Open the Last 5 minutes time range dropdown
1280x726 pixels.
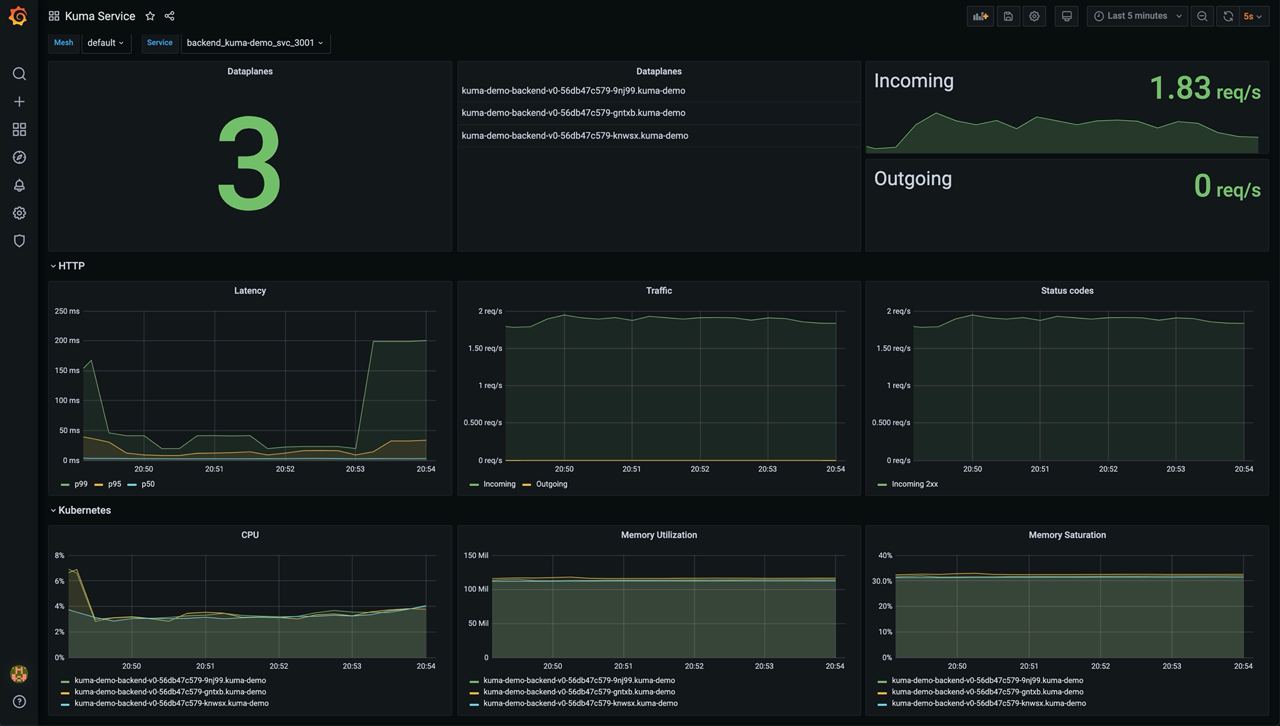pos(1135,15)
